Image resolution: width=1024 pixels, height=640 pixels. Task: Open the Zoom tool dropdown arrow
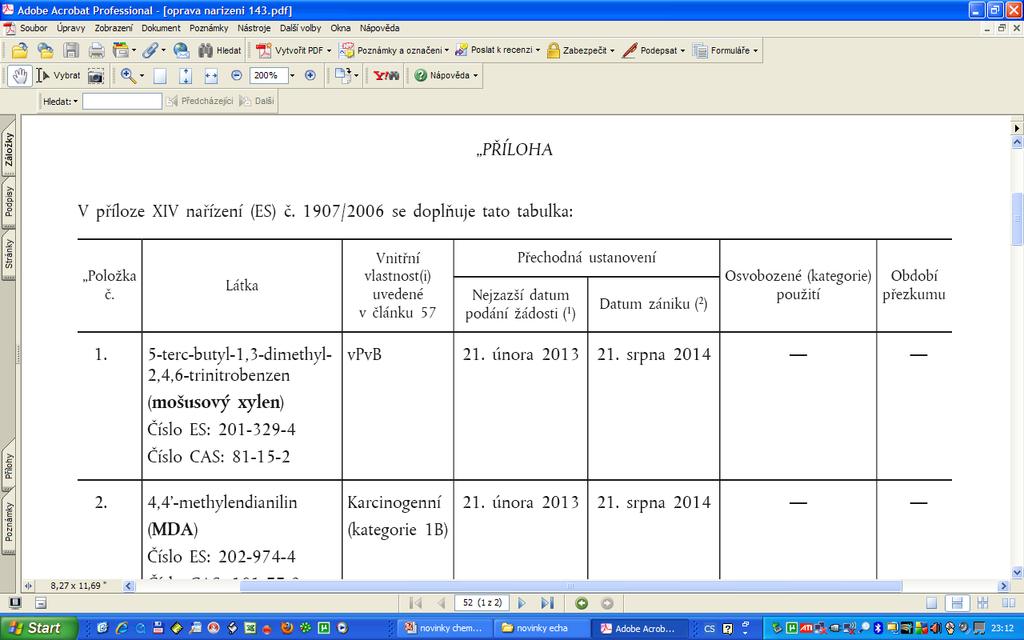click(141, 76)
